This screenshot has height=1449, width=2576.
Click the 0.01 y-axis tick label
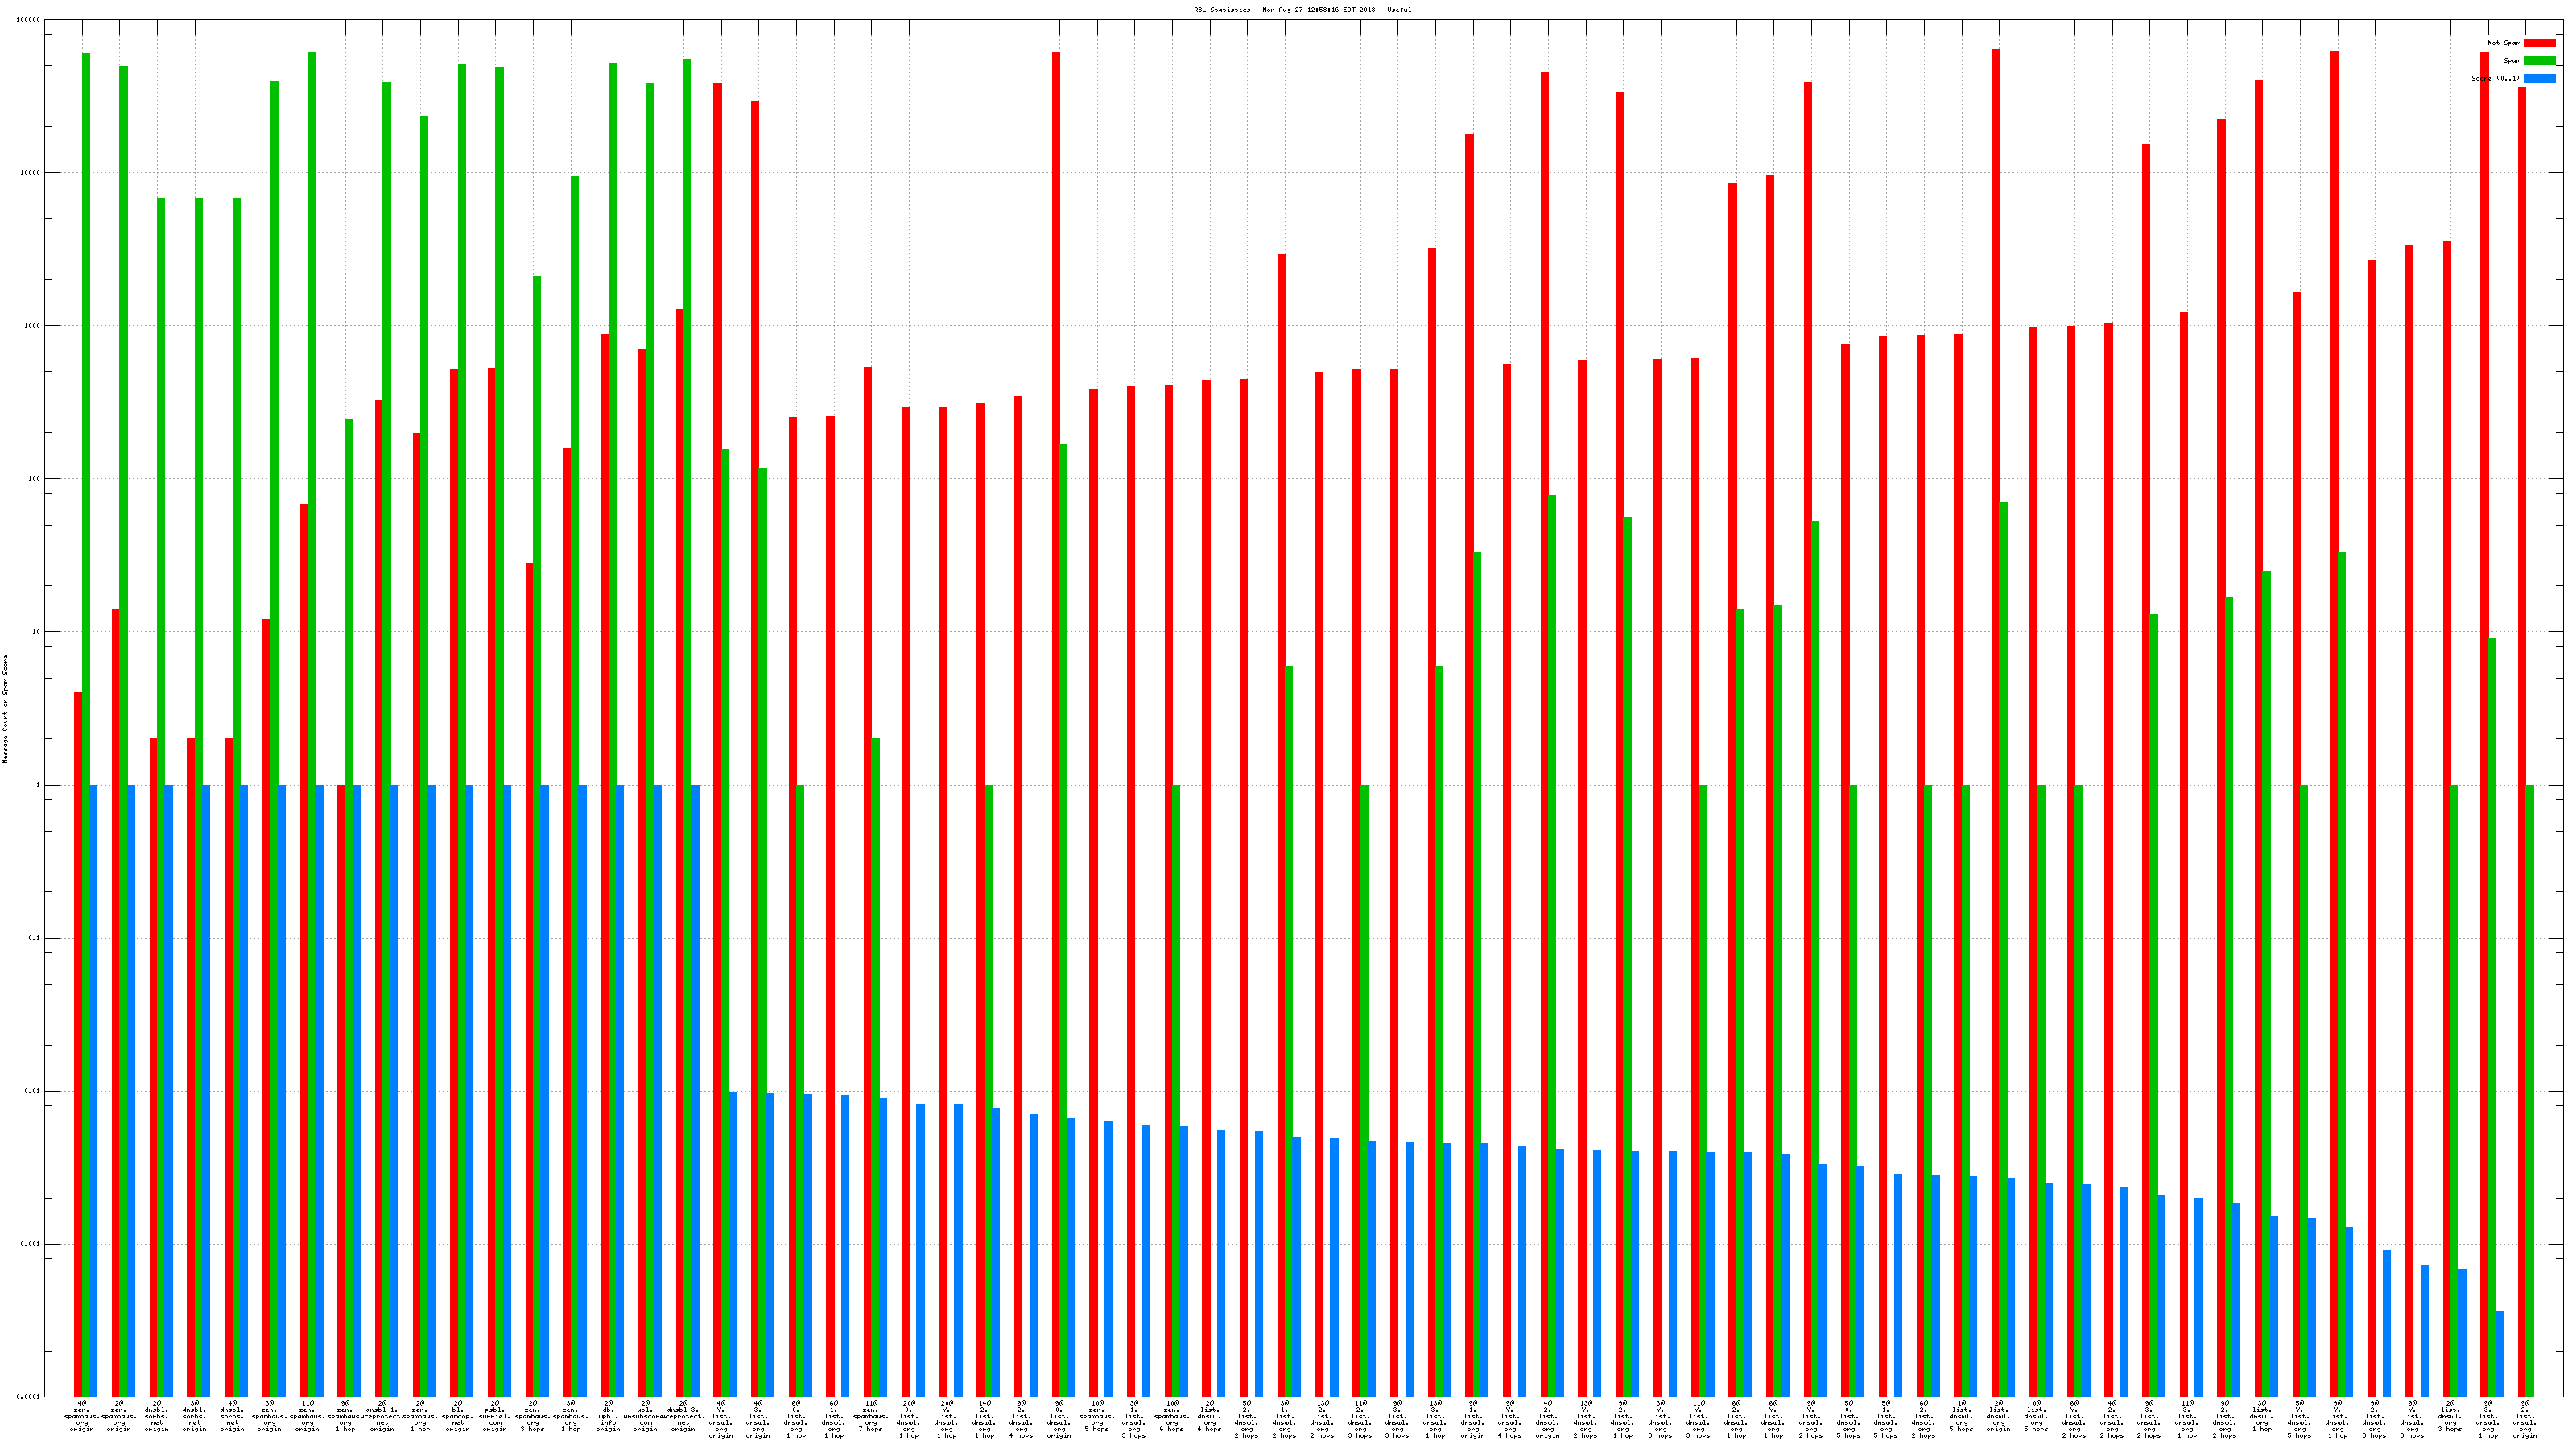click(33, 1091)
